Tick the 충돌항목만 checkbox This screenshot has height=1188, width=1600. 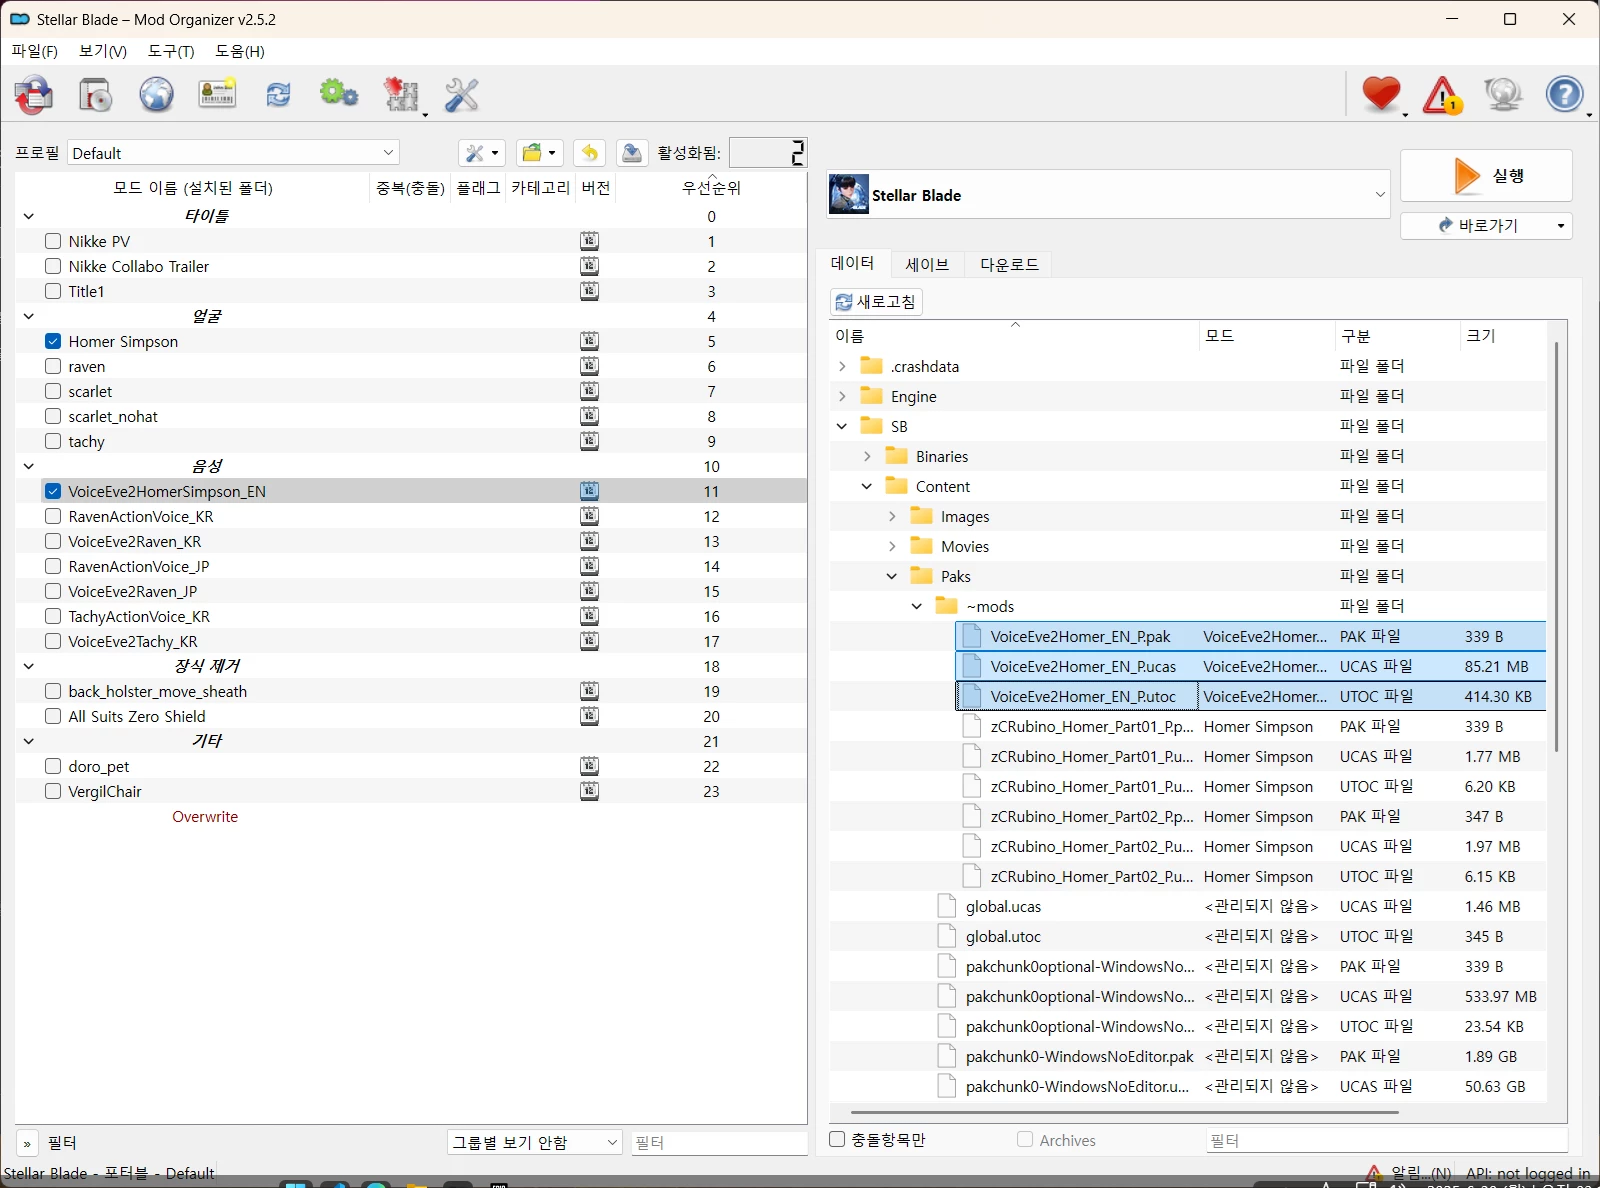pos(838,1139)
